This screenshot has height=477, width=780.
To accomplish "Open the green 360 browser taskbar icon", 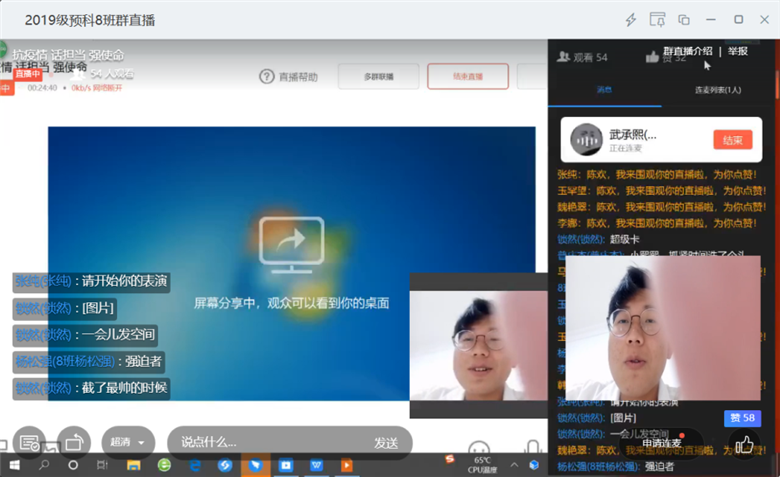I will pos(164,465).
